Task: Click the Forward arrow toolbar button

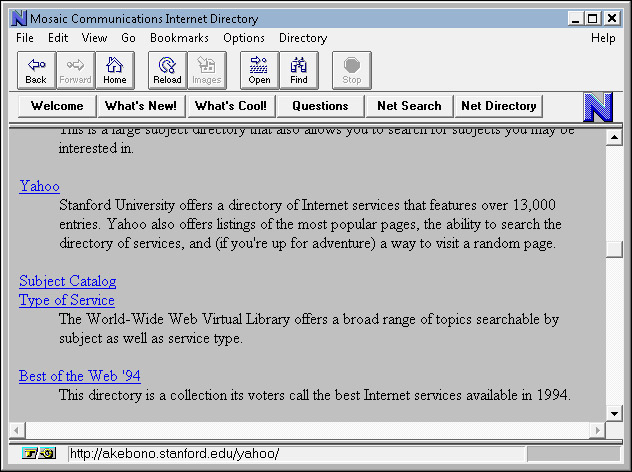Action: tap(75, 70)
